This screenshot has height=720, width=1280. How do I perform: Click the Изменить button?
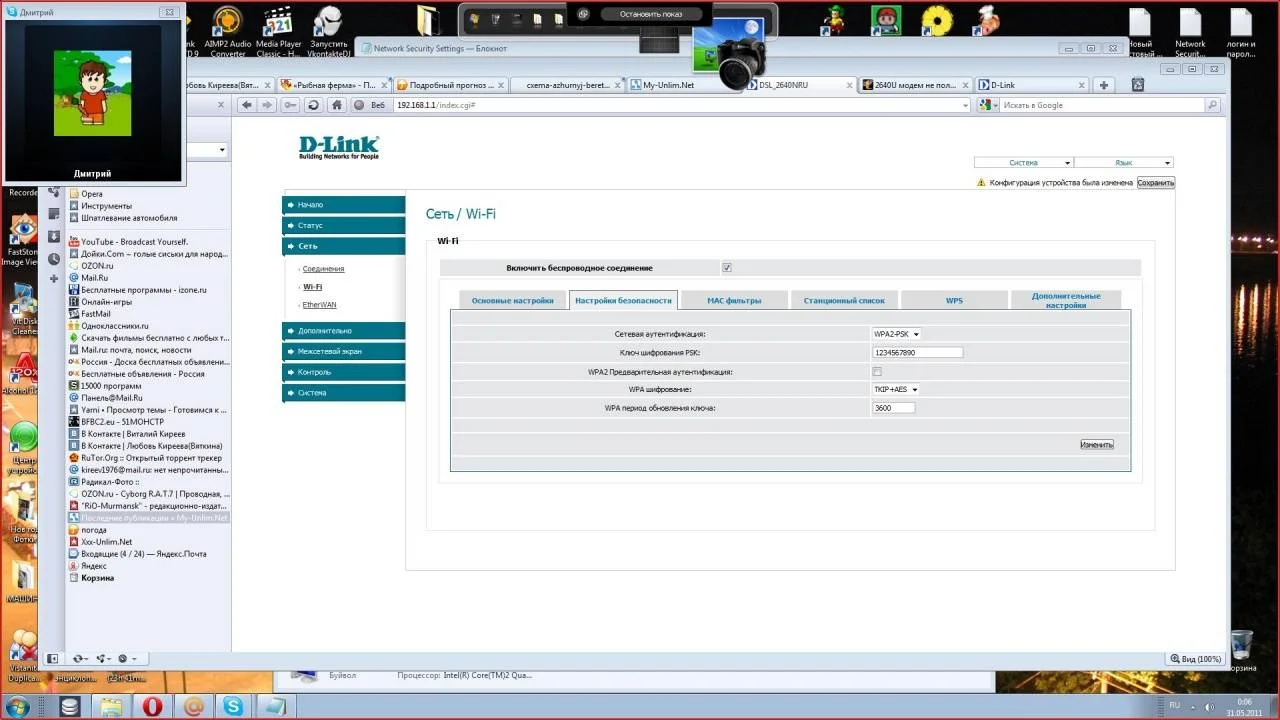(x=1097, y=444)
